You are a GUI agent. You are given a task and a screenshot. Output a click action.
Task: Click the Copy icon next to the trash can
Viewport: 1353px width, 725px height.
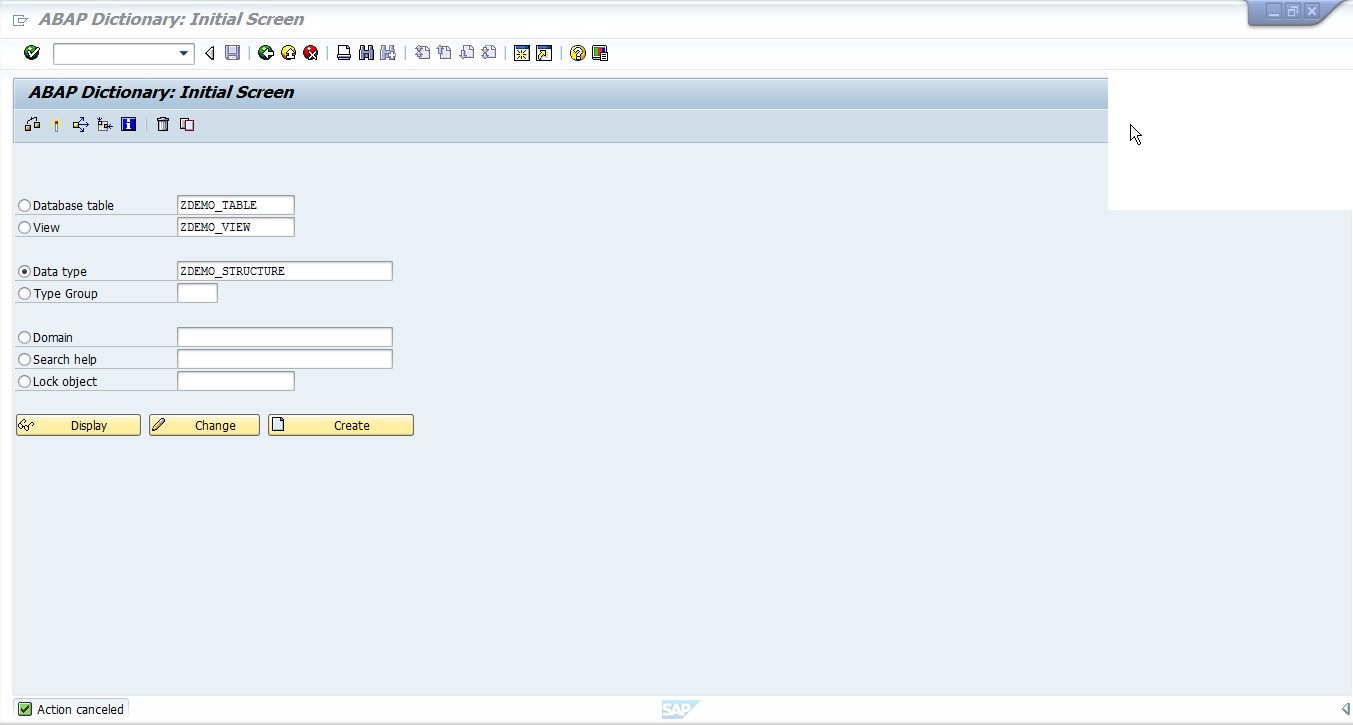187,124
